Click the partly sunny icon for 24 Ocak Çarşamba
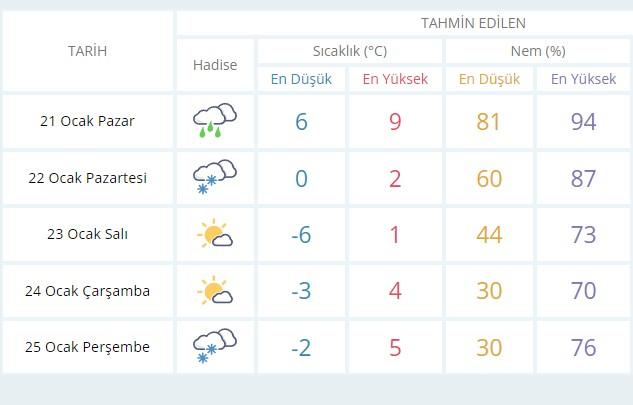This screenshot has width=633, height=405. pos(214,291)
